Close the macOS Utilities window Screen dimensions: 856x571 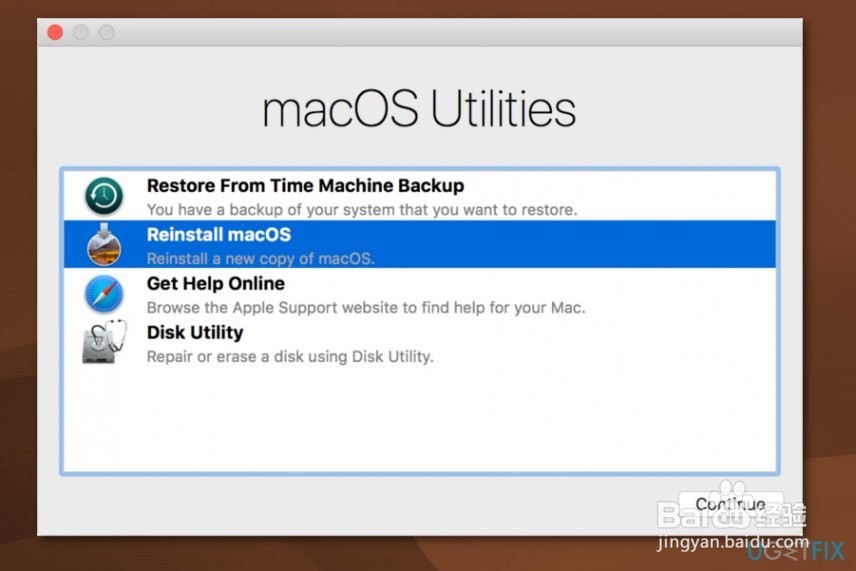55,32
